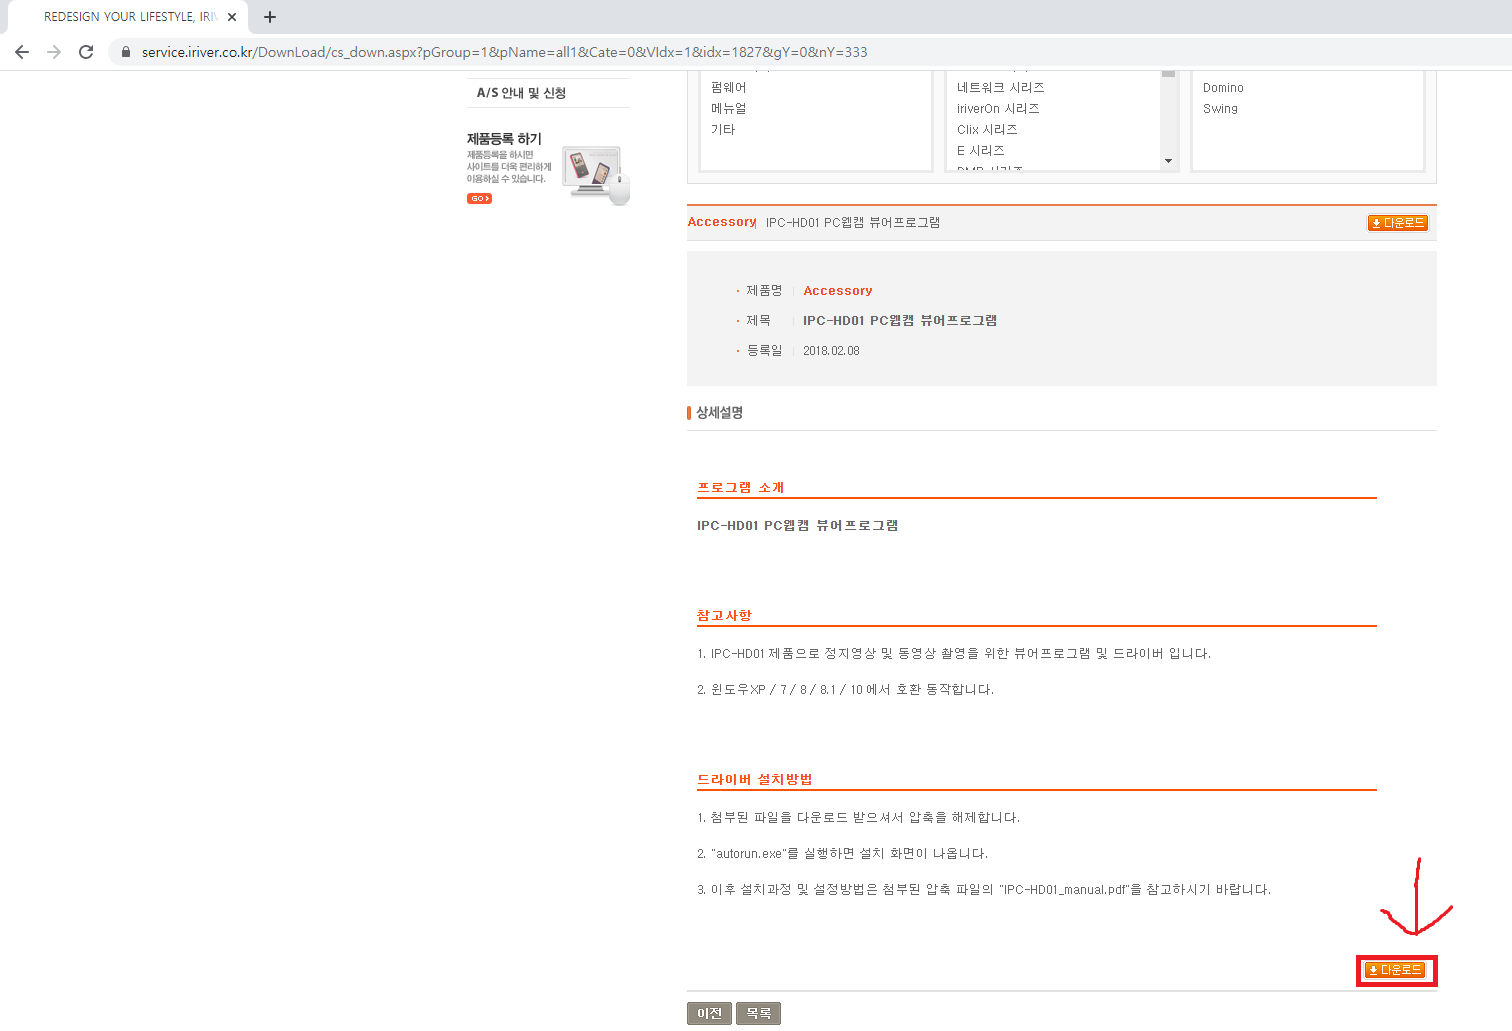Click the 목록 button

coord(758,1013)
